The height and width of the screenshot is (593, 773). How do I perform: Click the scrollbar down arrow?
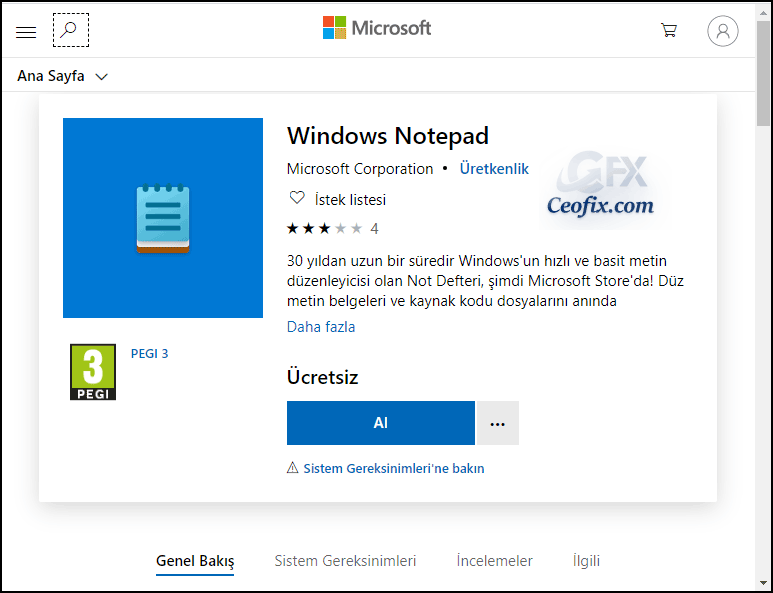pos(764,584)
